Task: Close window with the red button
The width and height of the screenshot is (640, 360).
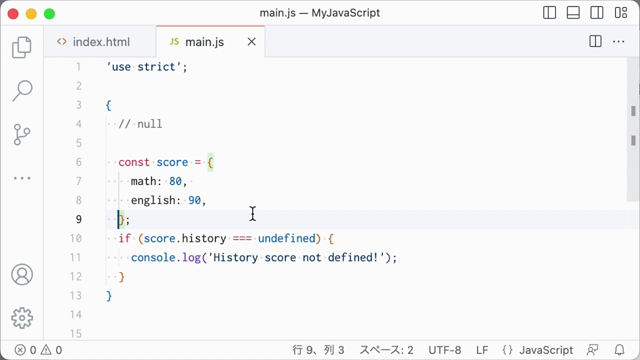Action: tap(13, 13)
